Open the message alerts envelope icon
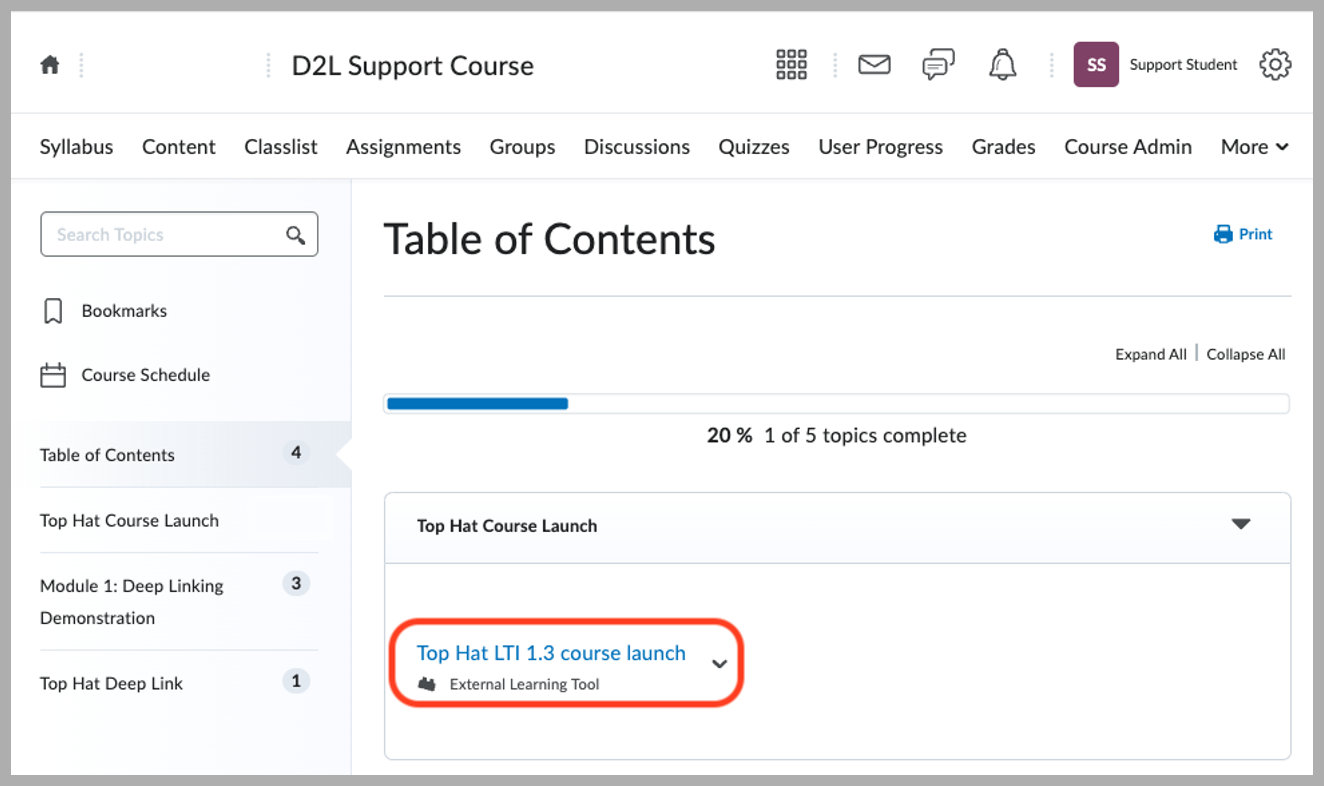The height and width of the screenshot is (786, 1324). coord(874,65)
